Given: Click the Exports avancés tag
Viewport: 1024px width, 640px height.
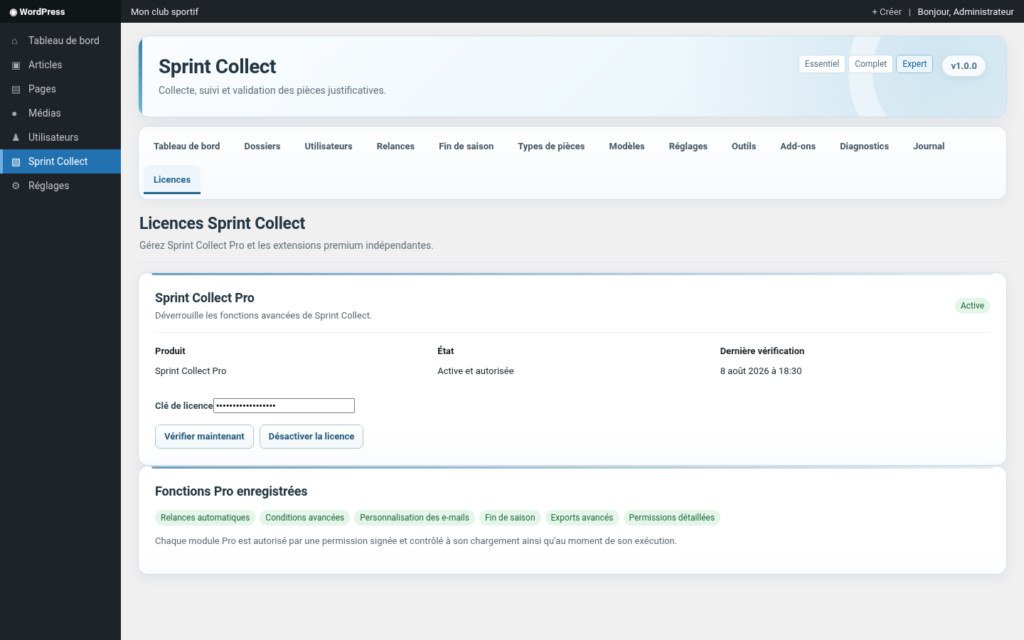Looking at the screenshot, I should pos(582,517).
